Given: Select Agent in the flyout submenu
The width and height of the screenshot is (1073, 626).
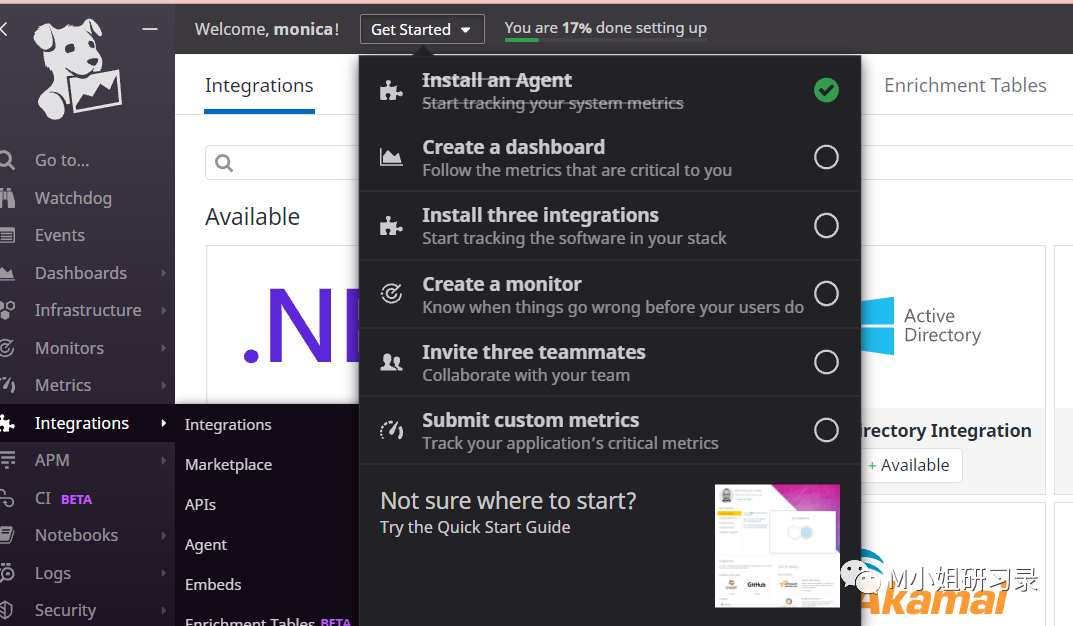Looking at the screenshot, I should click(x=205, y=545).
